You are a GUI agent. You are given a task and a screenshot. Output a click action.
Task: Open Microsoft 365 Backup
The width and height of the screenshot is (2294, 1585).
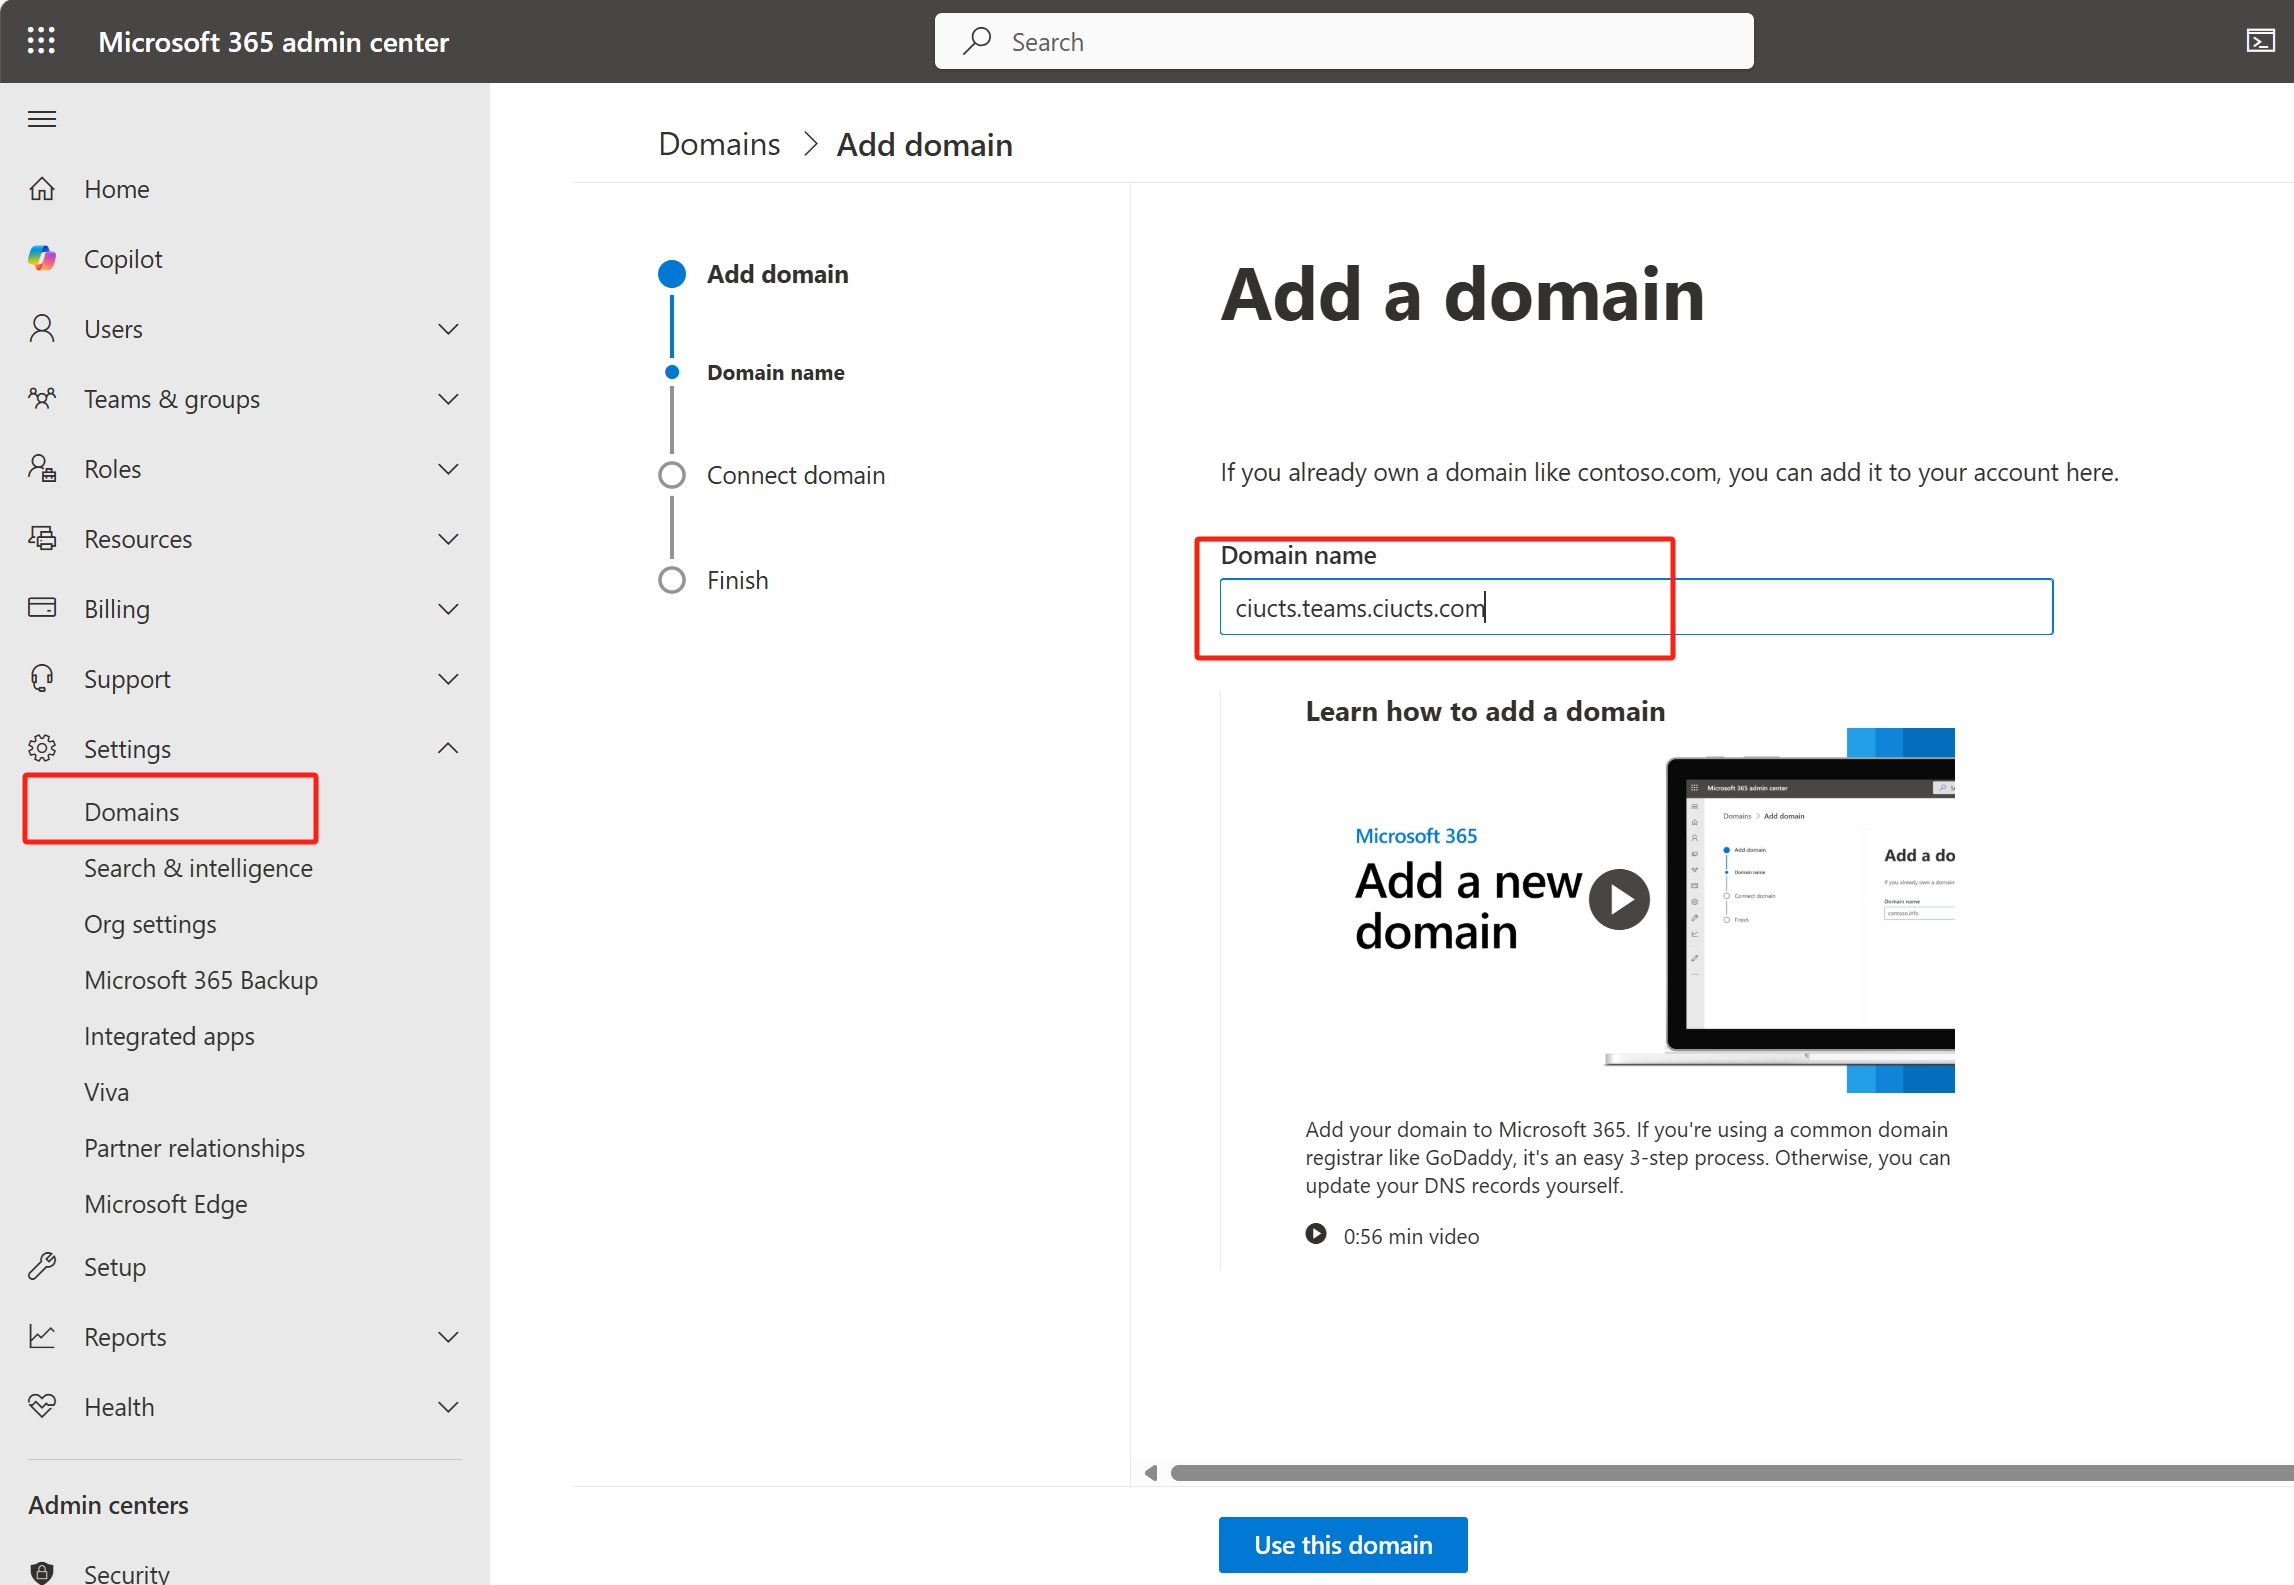click(201, 980)
